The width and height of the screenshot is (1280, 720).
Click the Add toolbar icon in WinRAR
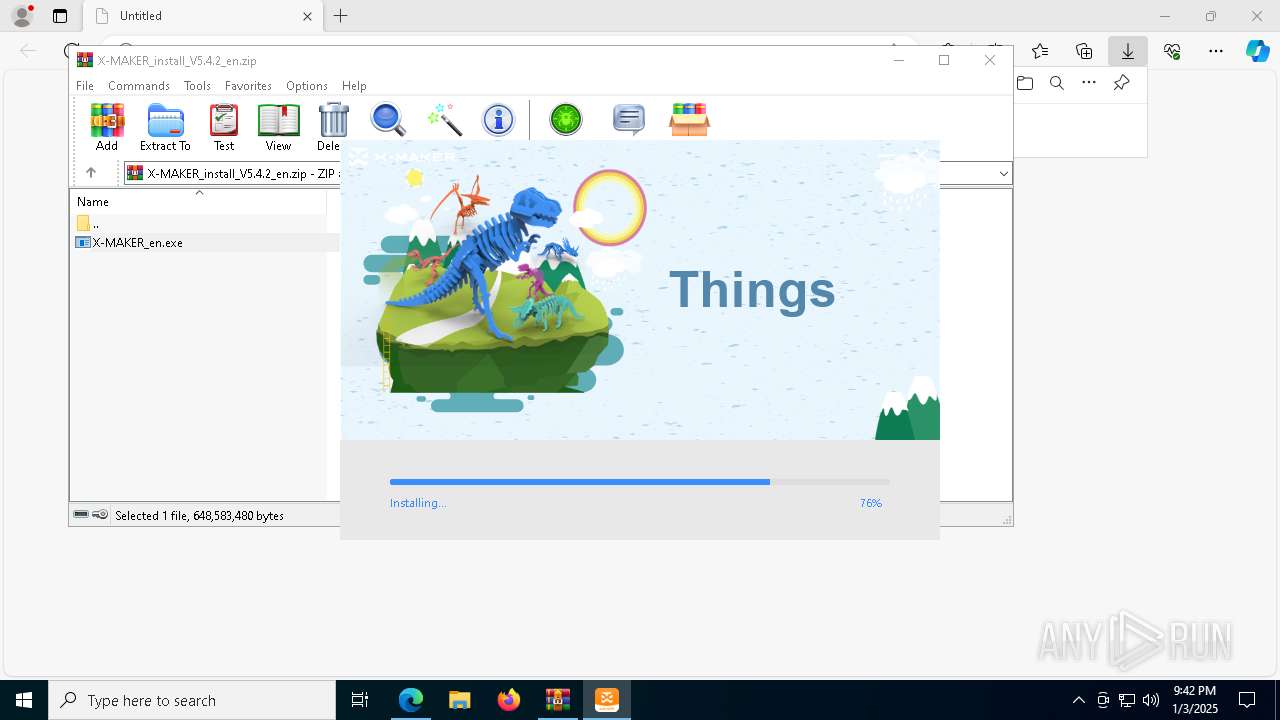[x=107, y=127]
